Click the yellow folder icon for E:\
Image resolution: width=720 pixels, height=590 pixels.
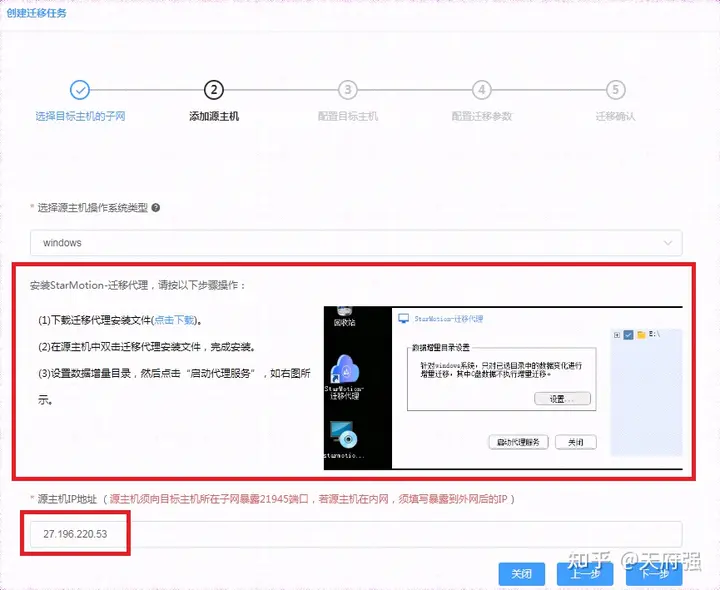coord(641,335)
